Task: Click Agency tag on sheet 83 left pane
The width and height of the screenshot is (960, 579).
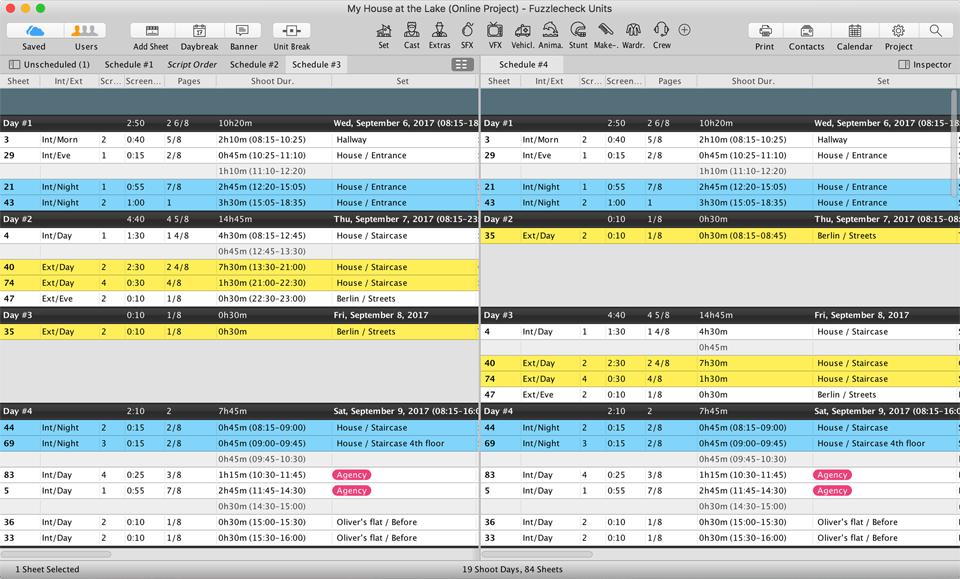Action: click(x=351, y=475)
